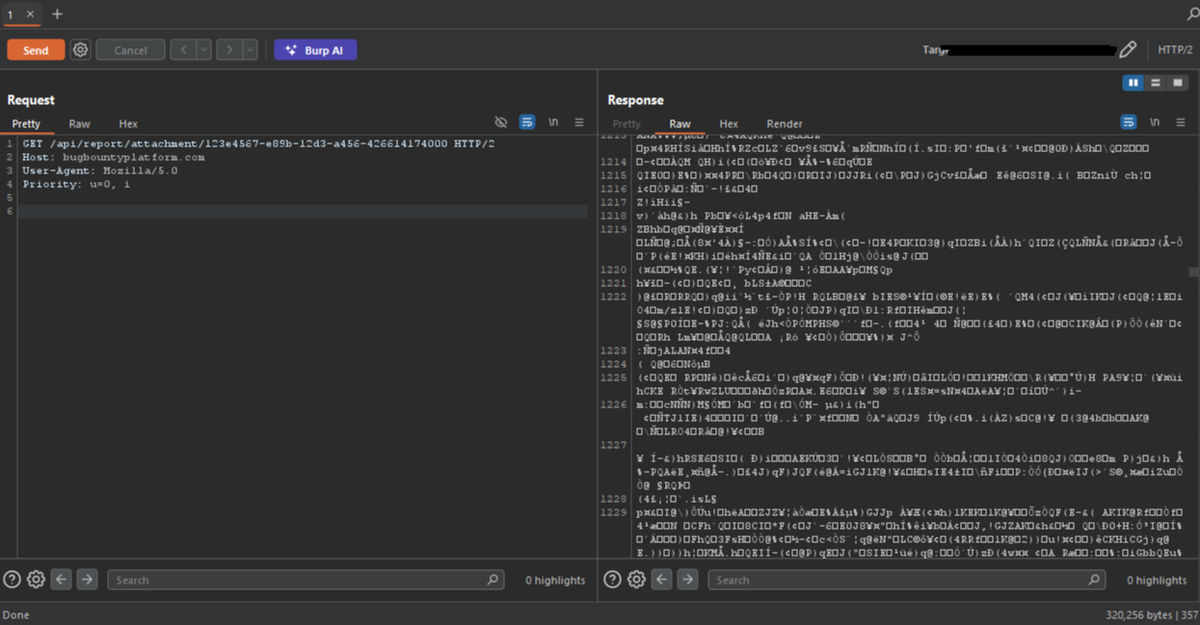Click the Request search magnifier icon
The height and width of the screenshot is (625, 1200).
coord(493,580)
